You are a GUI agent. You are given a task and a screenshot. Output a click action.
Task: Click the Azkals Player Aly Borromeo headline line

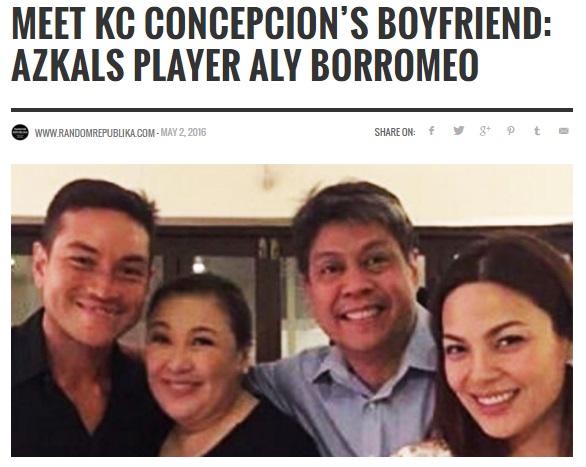click(x=245, y=64)
